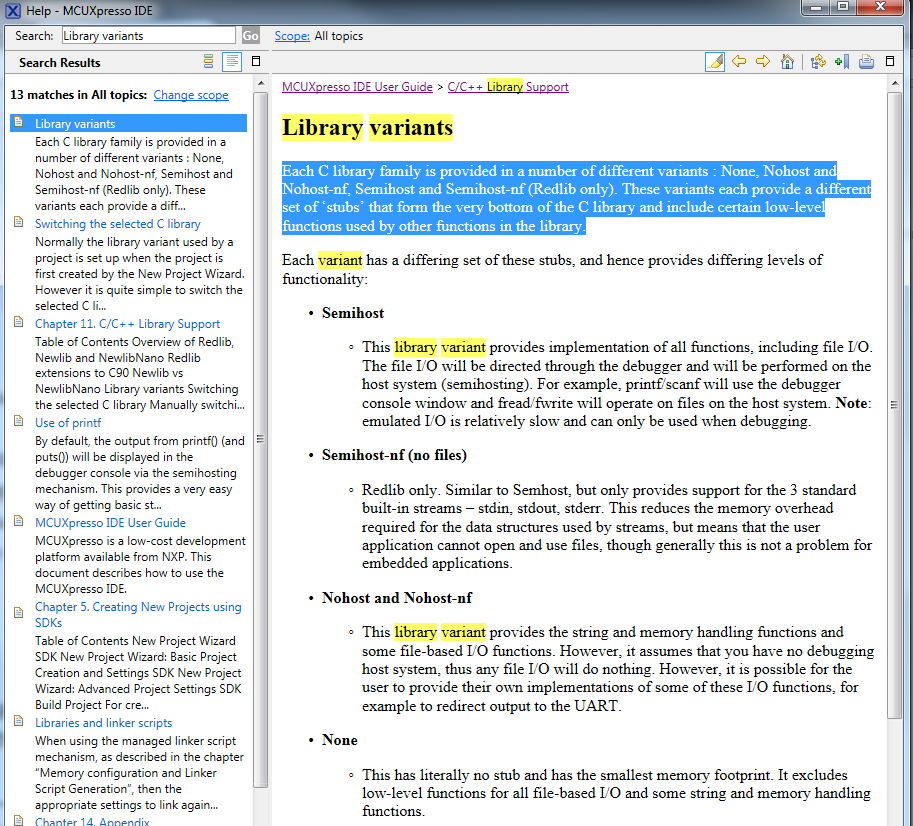
Task: Focus the Search input field
Action: pos(148,36)
